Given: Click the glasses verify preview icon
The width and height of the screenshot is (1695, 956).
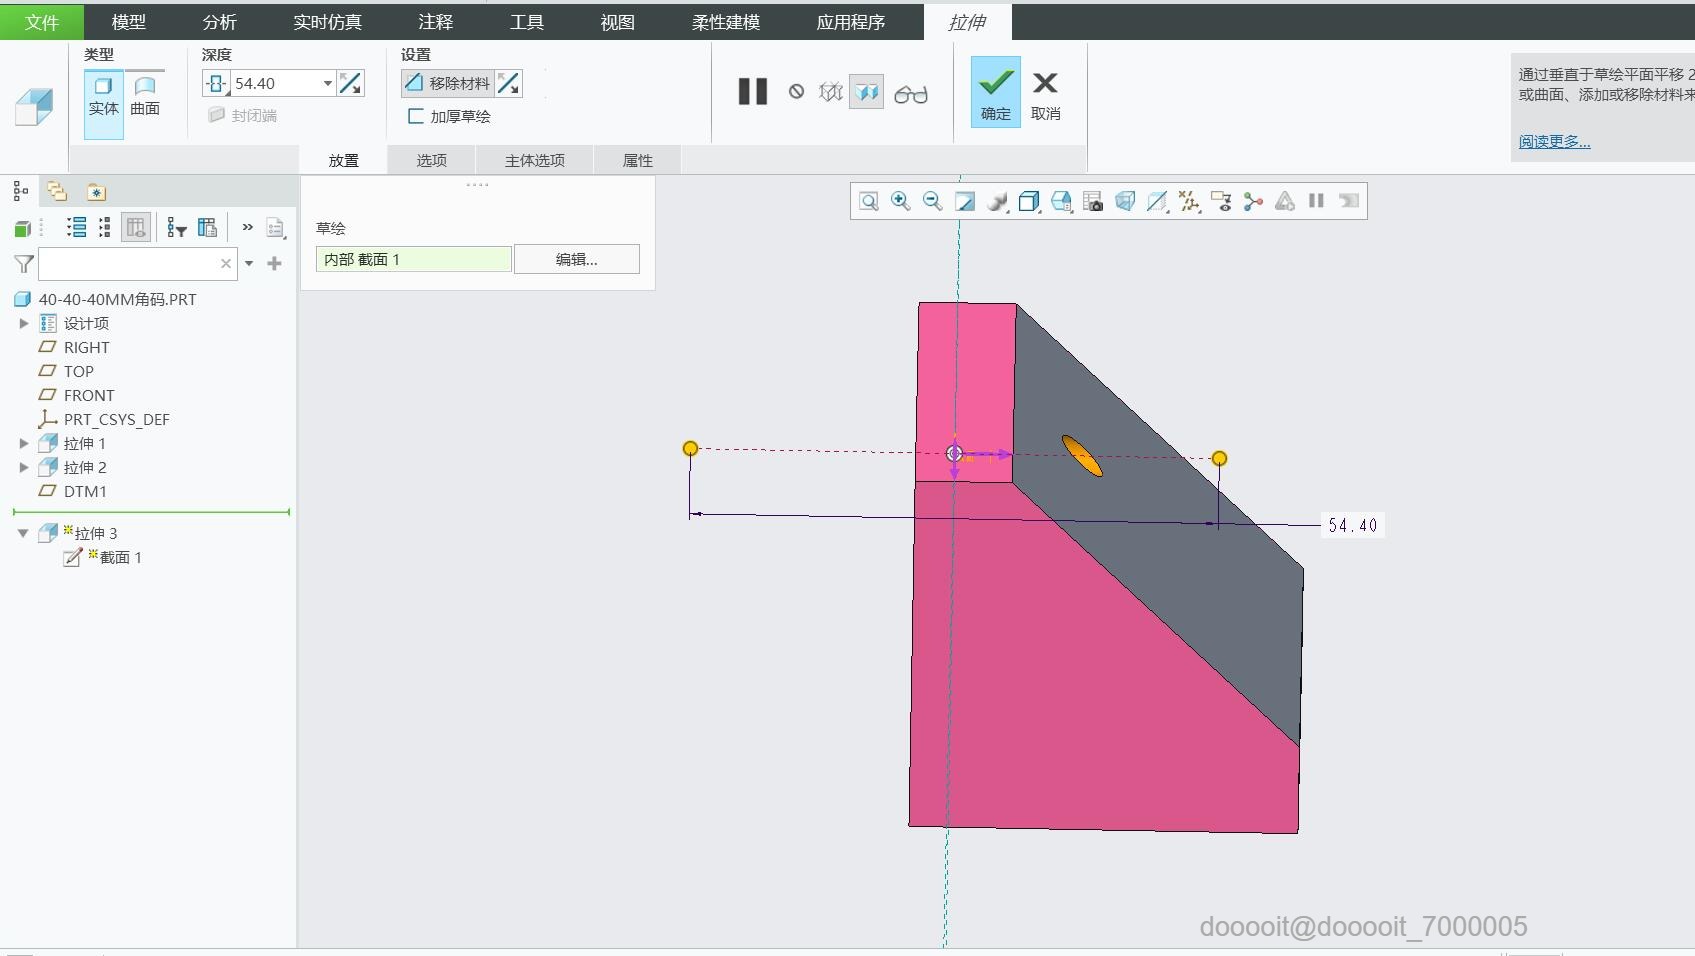Looking at the screenshot, I should click(911, 94).
